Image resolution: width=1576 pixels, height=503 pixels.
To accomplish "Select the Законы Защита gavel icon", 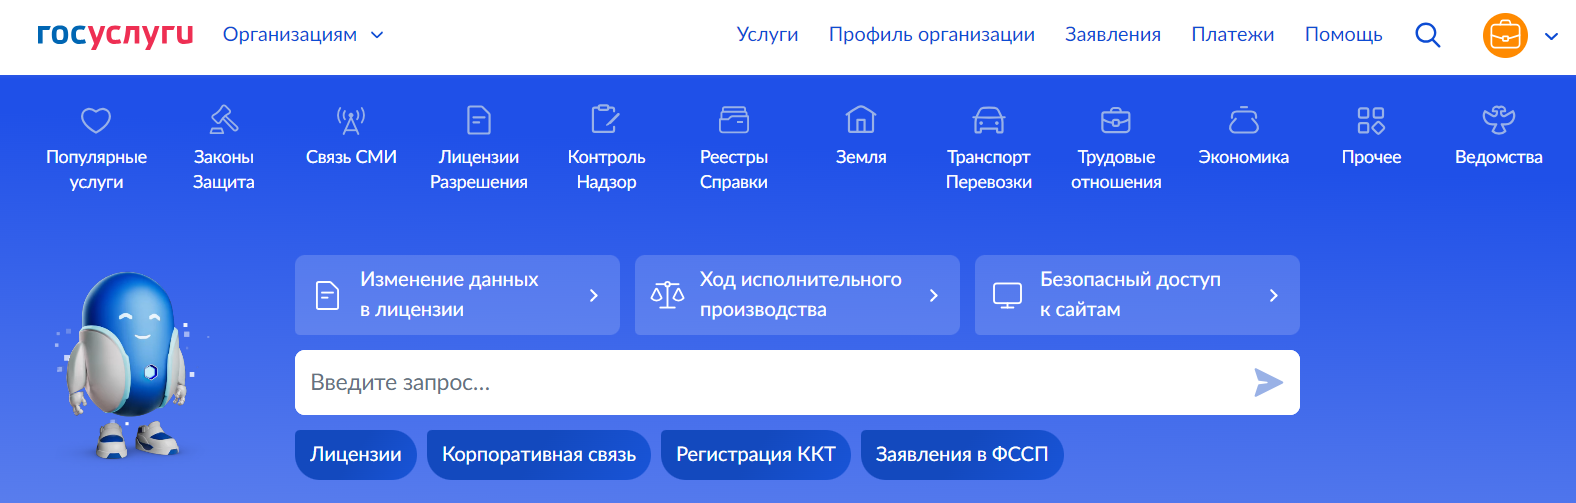I will [x=223, y=121].
